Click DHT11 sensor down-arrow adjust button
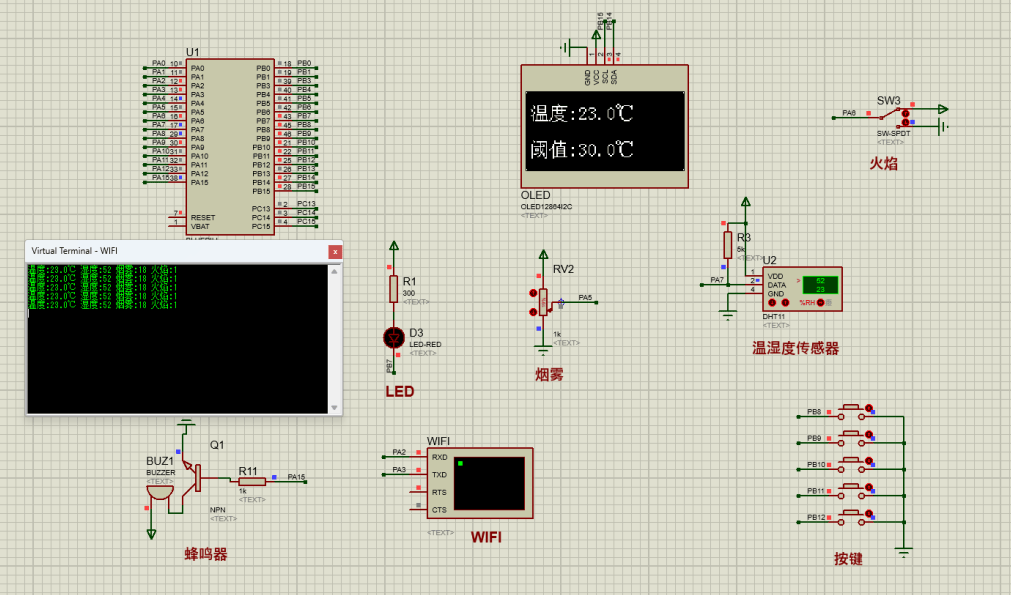Screen dimensions: 1011x595 [772, 302]
